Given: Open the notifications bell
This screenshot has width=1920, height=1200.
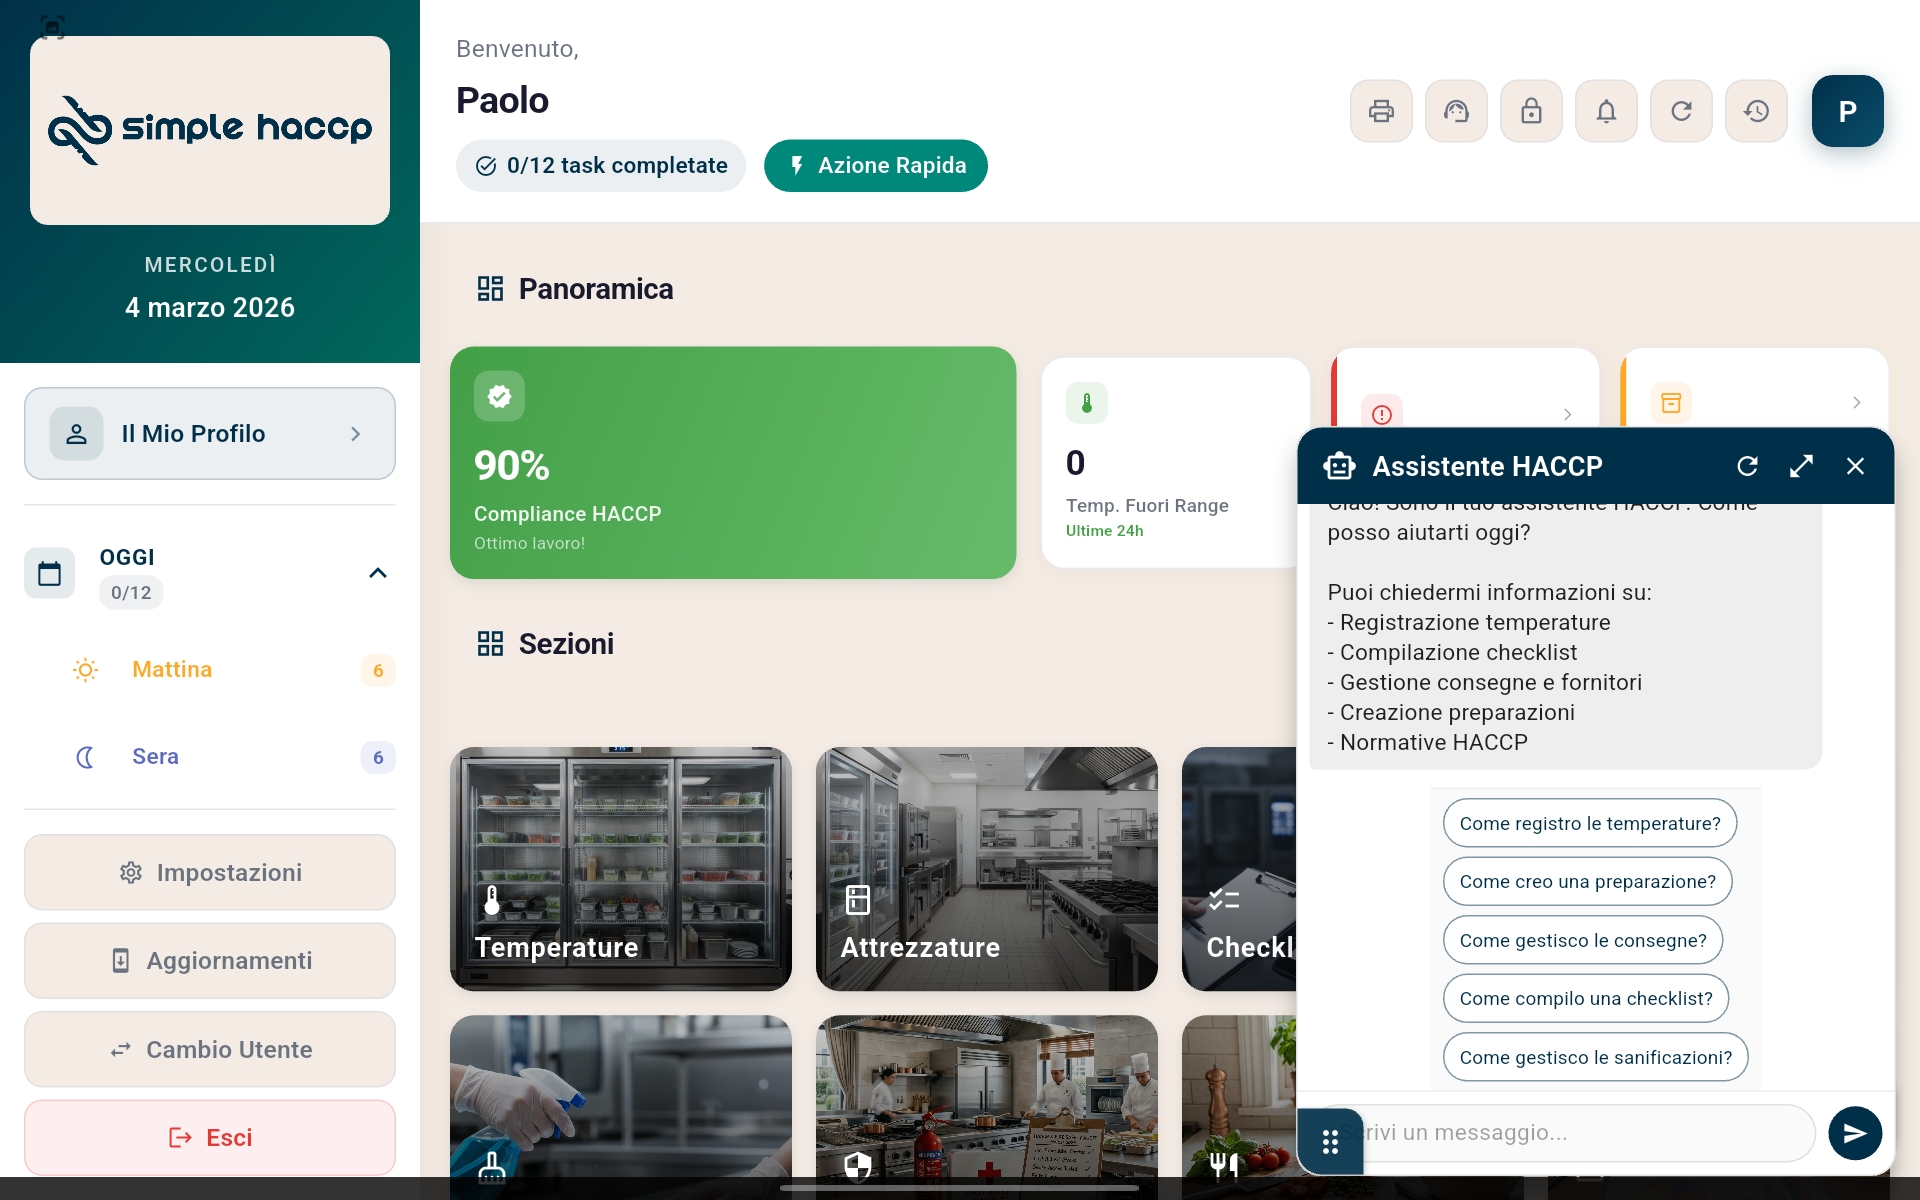Looking at the screenshot, I should pyautogui.click(x=1606, y=111).
